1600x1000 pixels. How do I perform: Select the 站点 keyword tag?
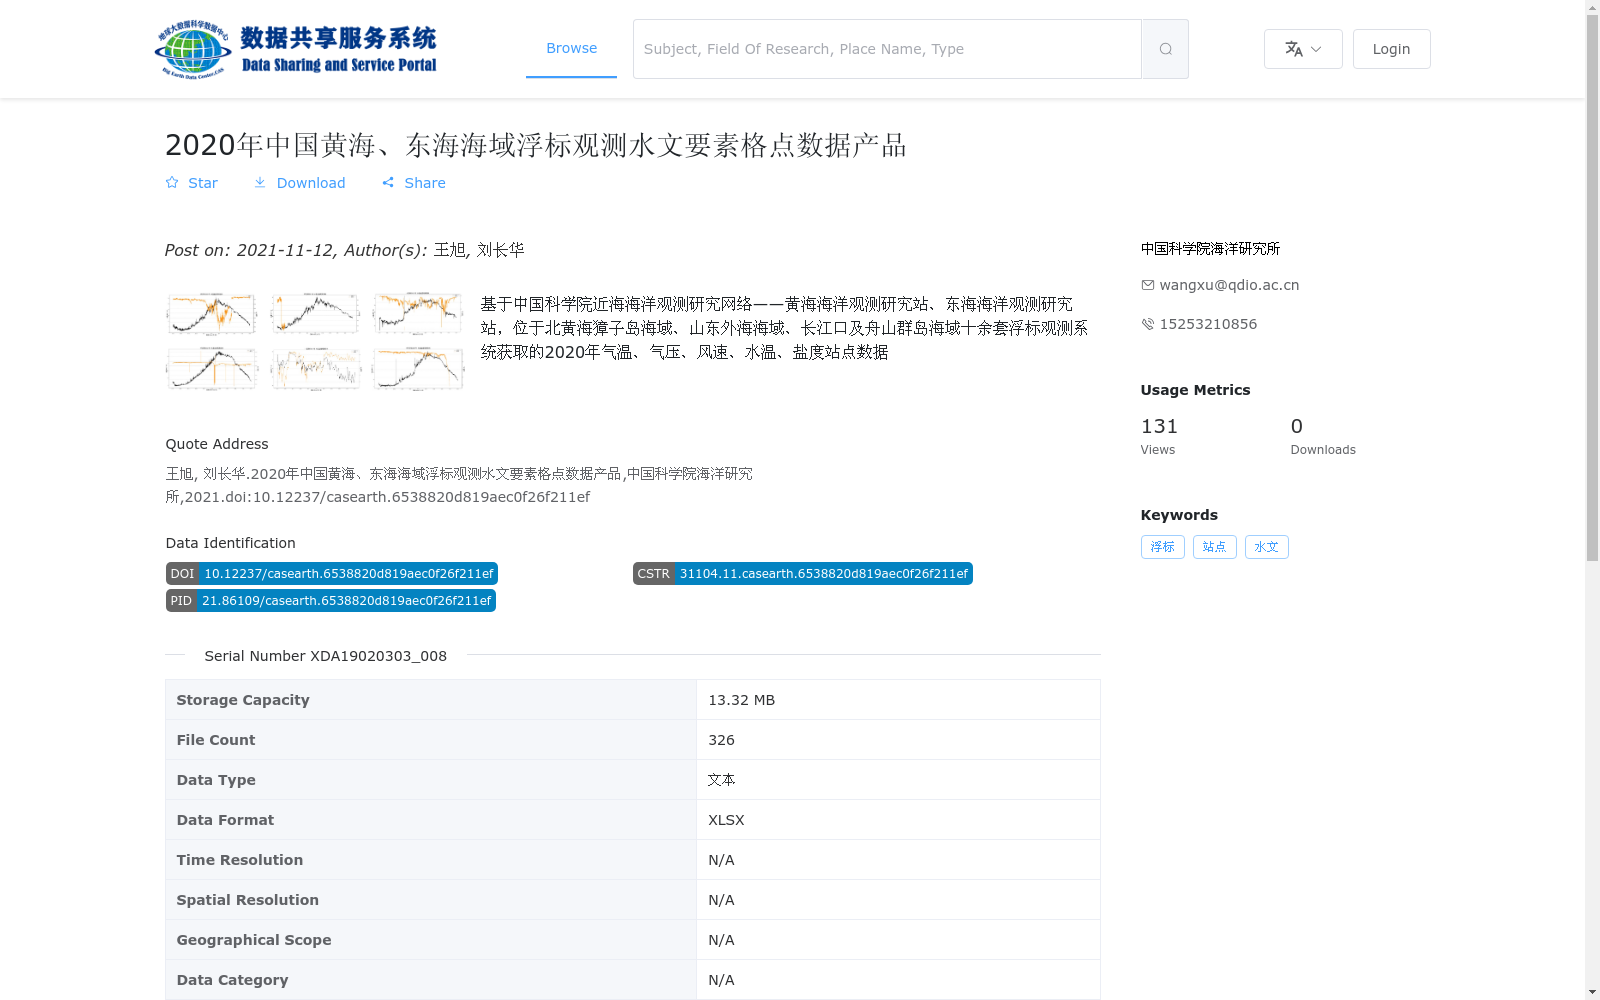coord(1215,547)
